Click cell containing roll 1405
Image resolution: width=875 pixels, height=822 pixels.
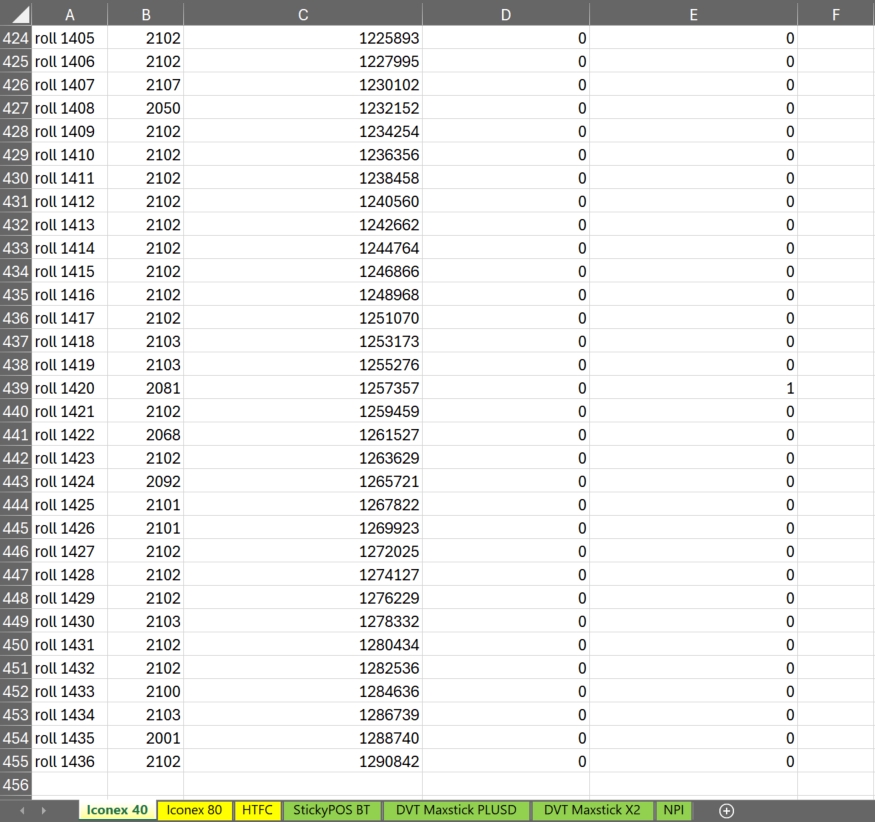point(70,38)
